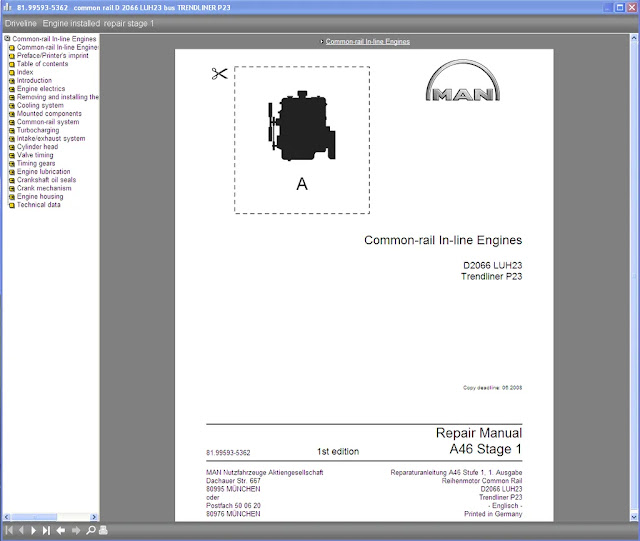The image size is (640, 541).
Task: Go to the previous page arrow
Action: (21, 530)
